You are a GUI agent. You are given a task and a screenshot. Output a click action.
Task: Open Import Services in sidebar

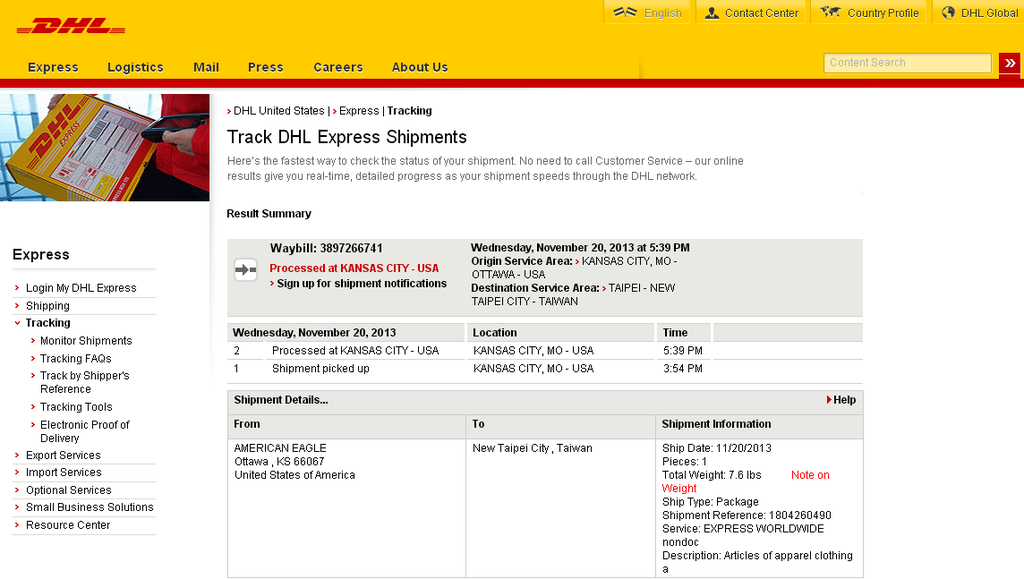63,473
